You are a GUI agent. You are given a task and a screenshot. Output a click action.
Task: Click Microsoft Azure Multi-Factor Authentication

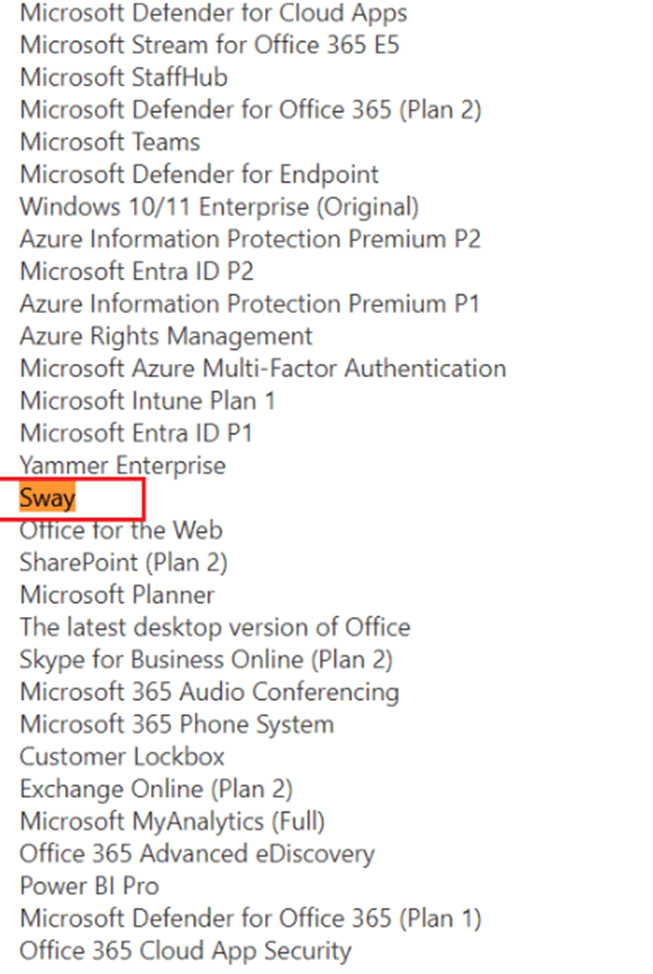tap(263, 368)
